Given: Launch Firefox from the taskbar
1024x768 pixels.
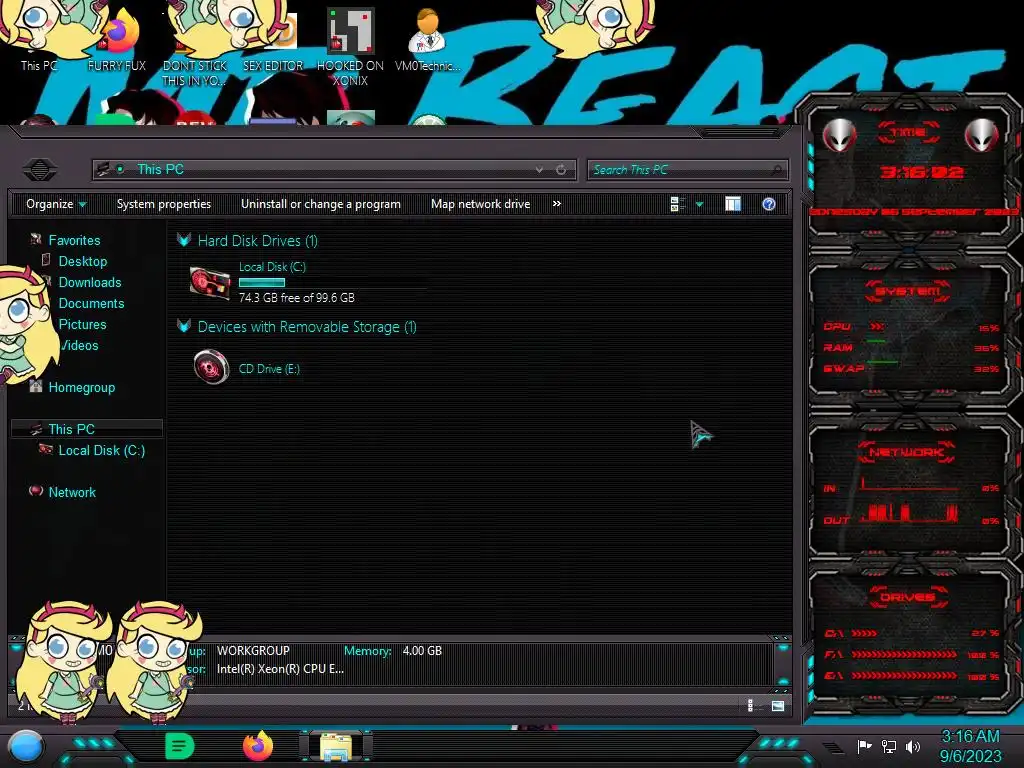Looking at the screenshot, I should (x=258, y=746).
